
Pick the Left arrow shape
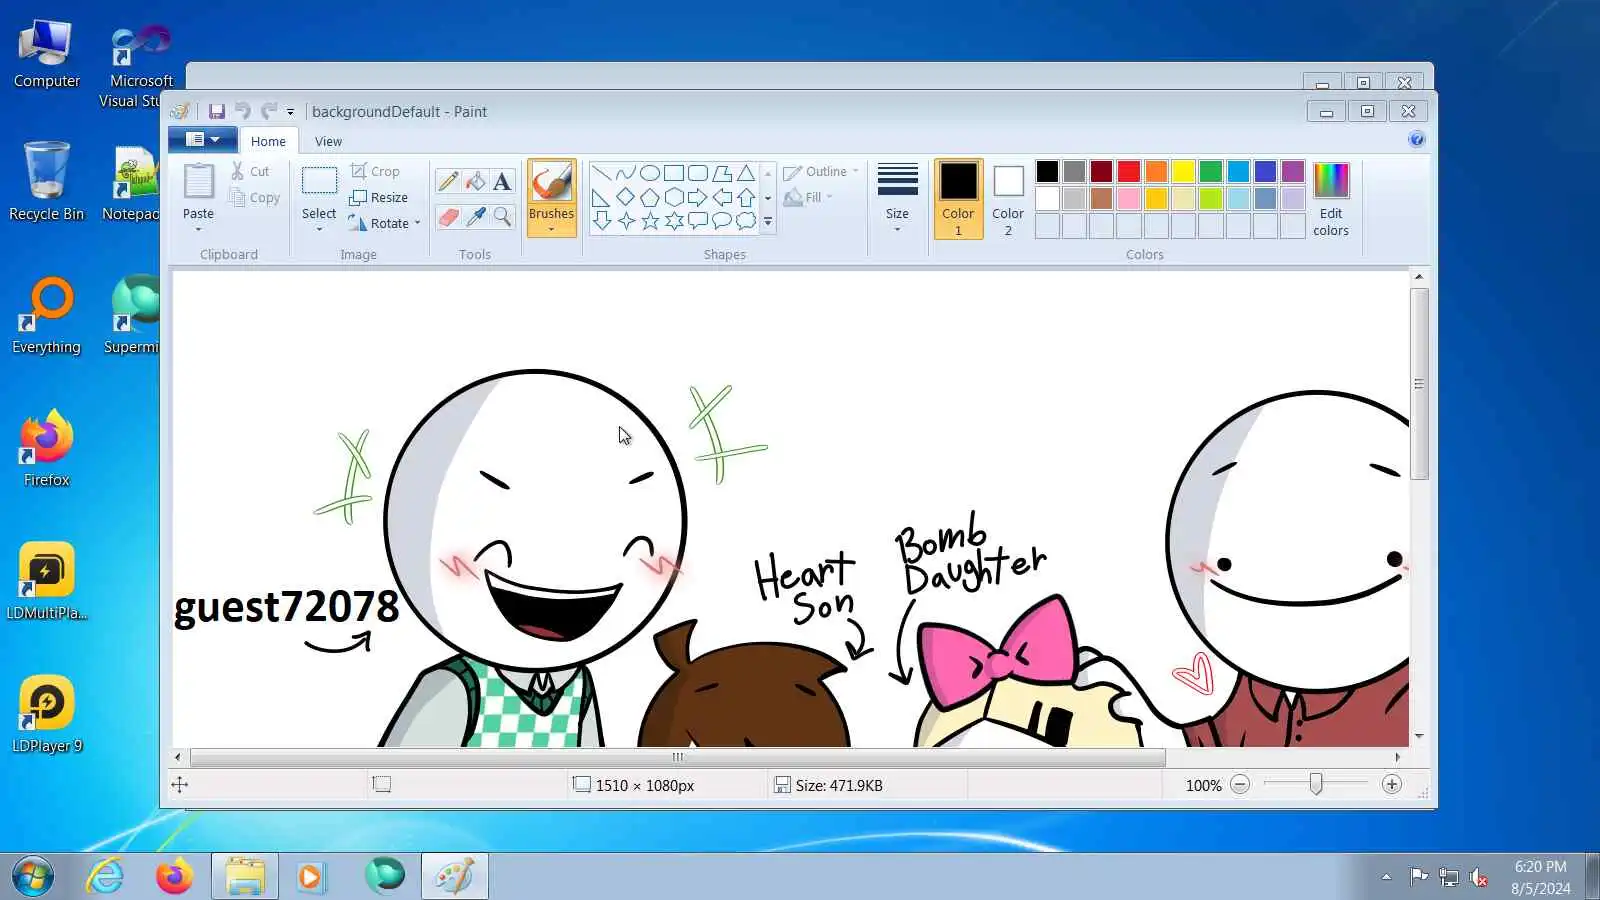coord(721,197)
